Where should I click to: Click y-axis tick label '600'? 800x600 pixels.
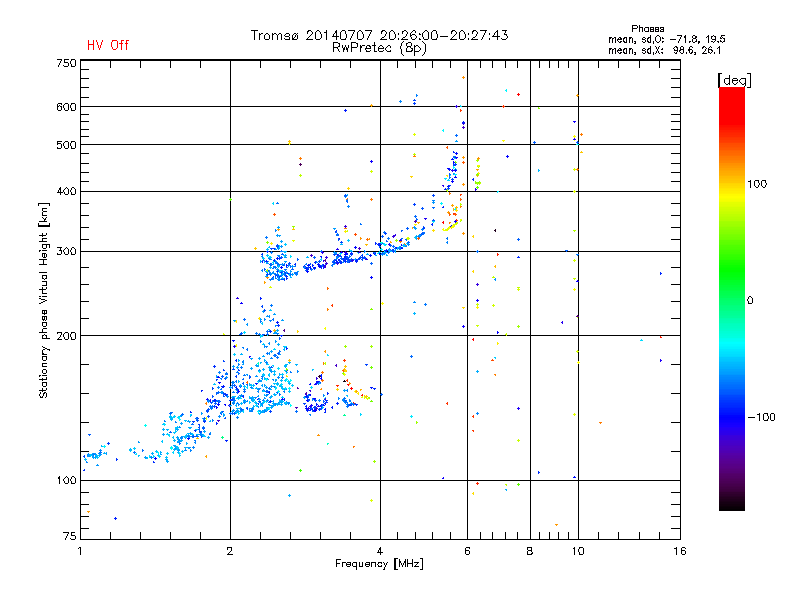tap(66, 107)
